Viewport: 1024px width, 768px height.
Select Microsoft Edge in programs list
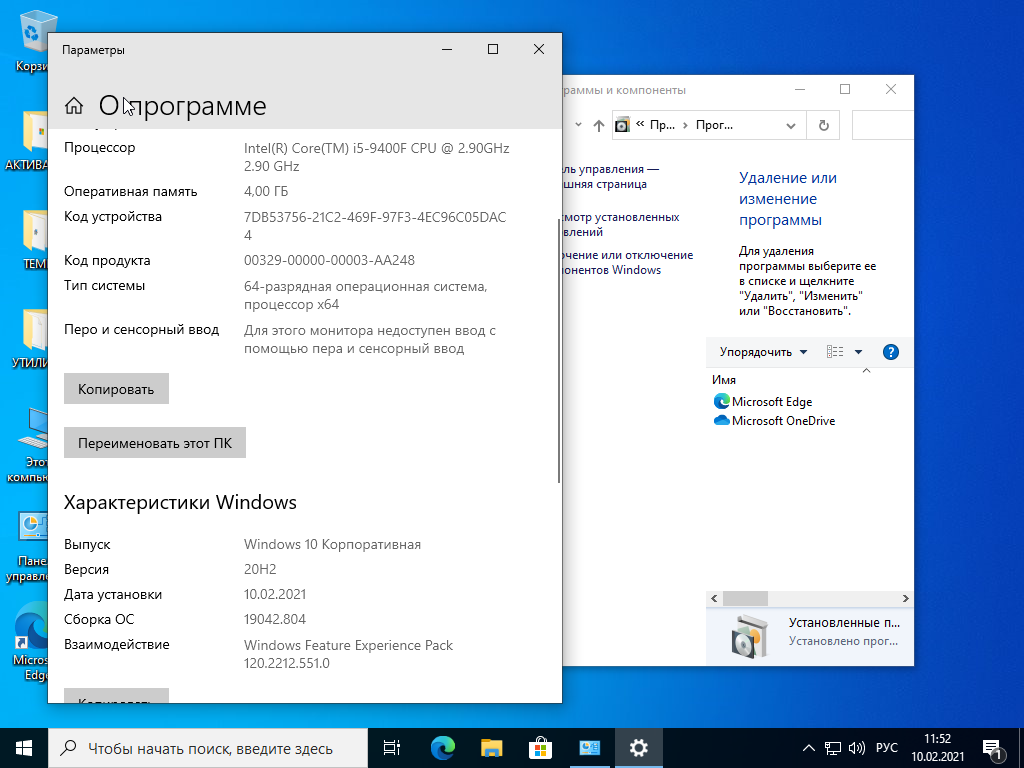(771, 402)
